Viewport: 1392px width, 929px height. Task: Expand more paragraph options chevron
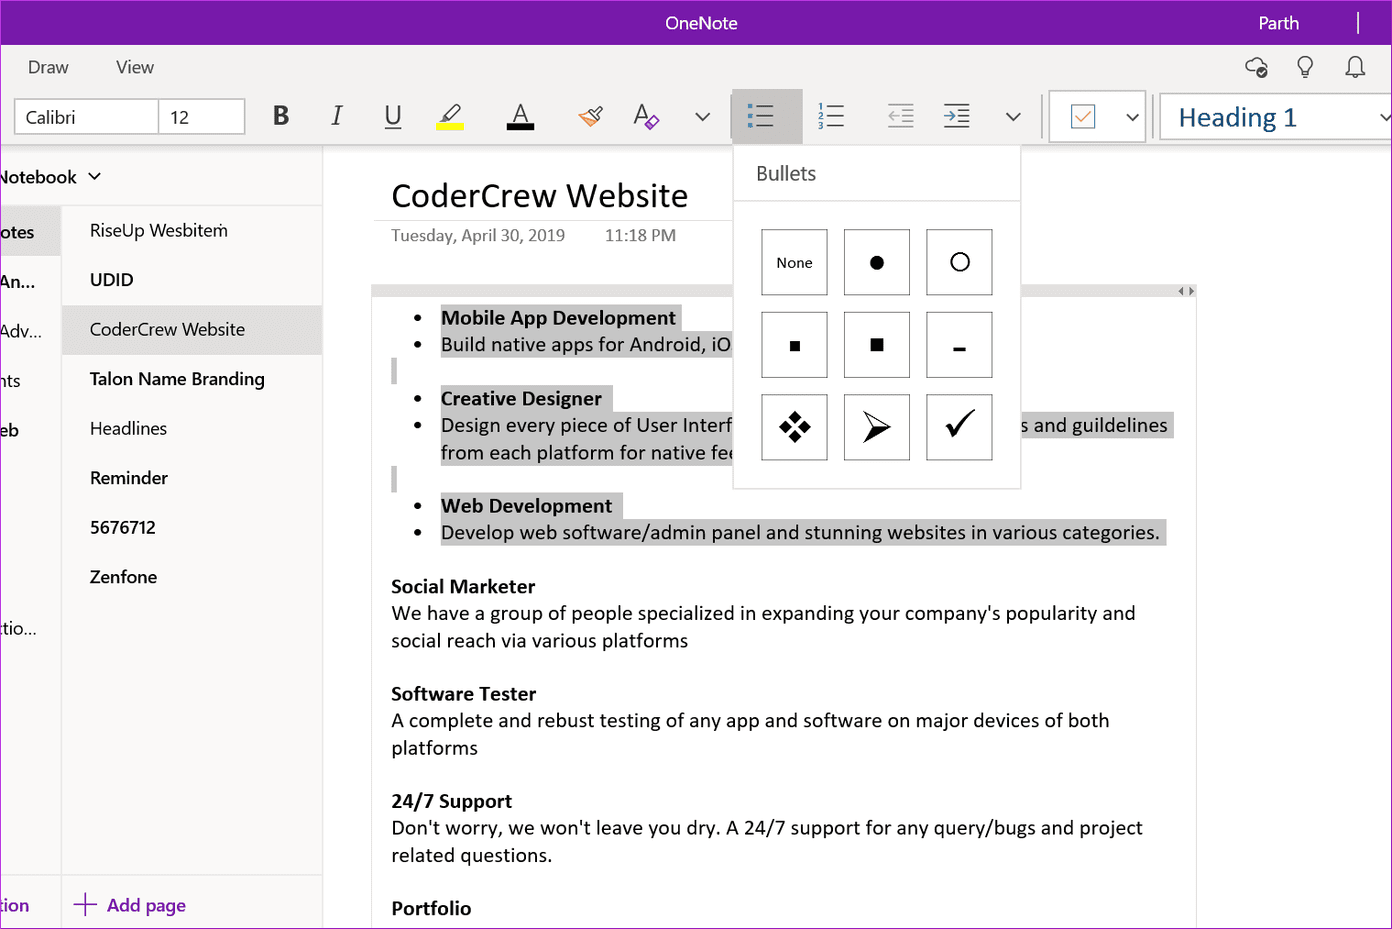click(x=1013, y=117)
